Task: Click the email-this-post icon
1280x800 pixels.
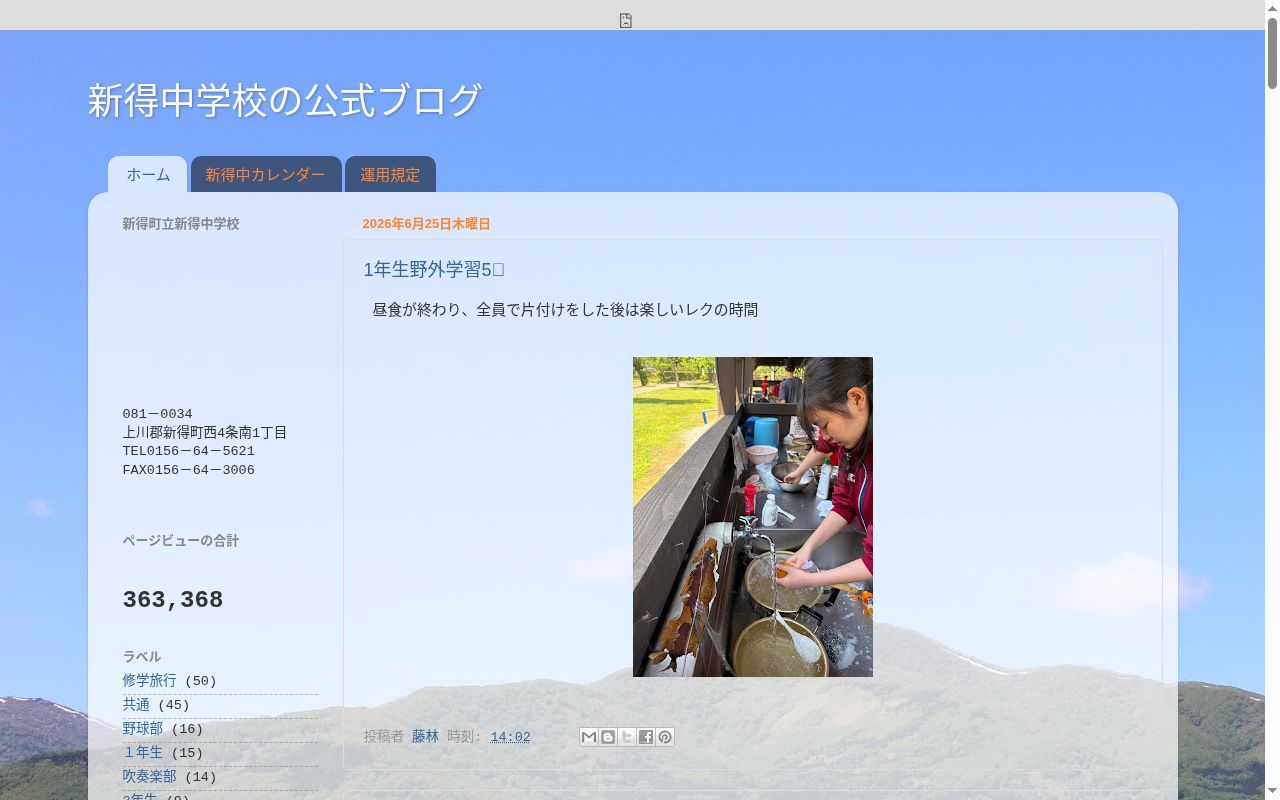Action: pyautogui.click(x=589, y=737)
